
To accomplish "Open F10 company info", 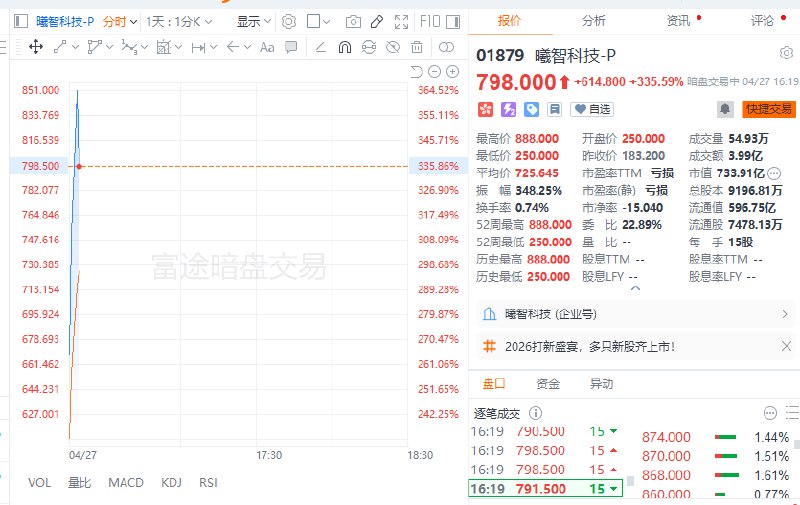I will 430,21.
